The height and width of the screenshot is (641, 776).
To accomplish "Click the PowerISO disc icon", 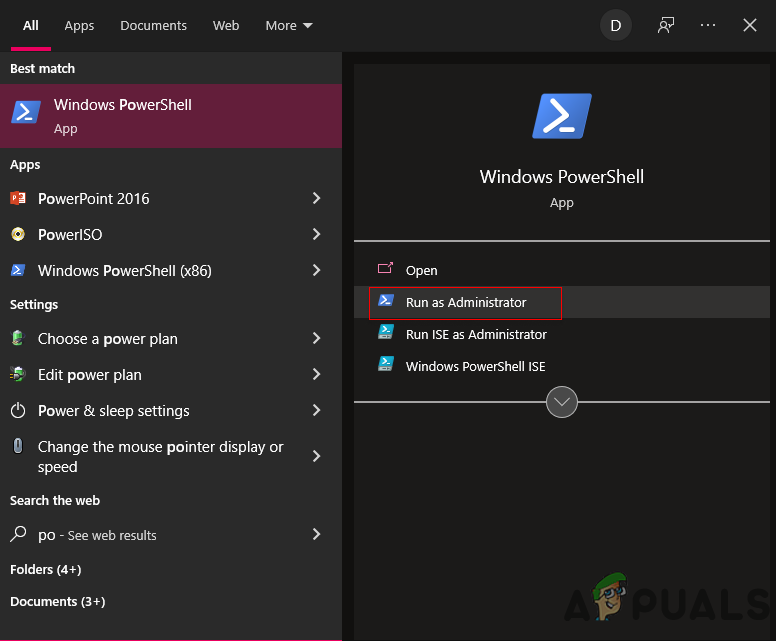I will [18, 235].
